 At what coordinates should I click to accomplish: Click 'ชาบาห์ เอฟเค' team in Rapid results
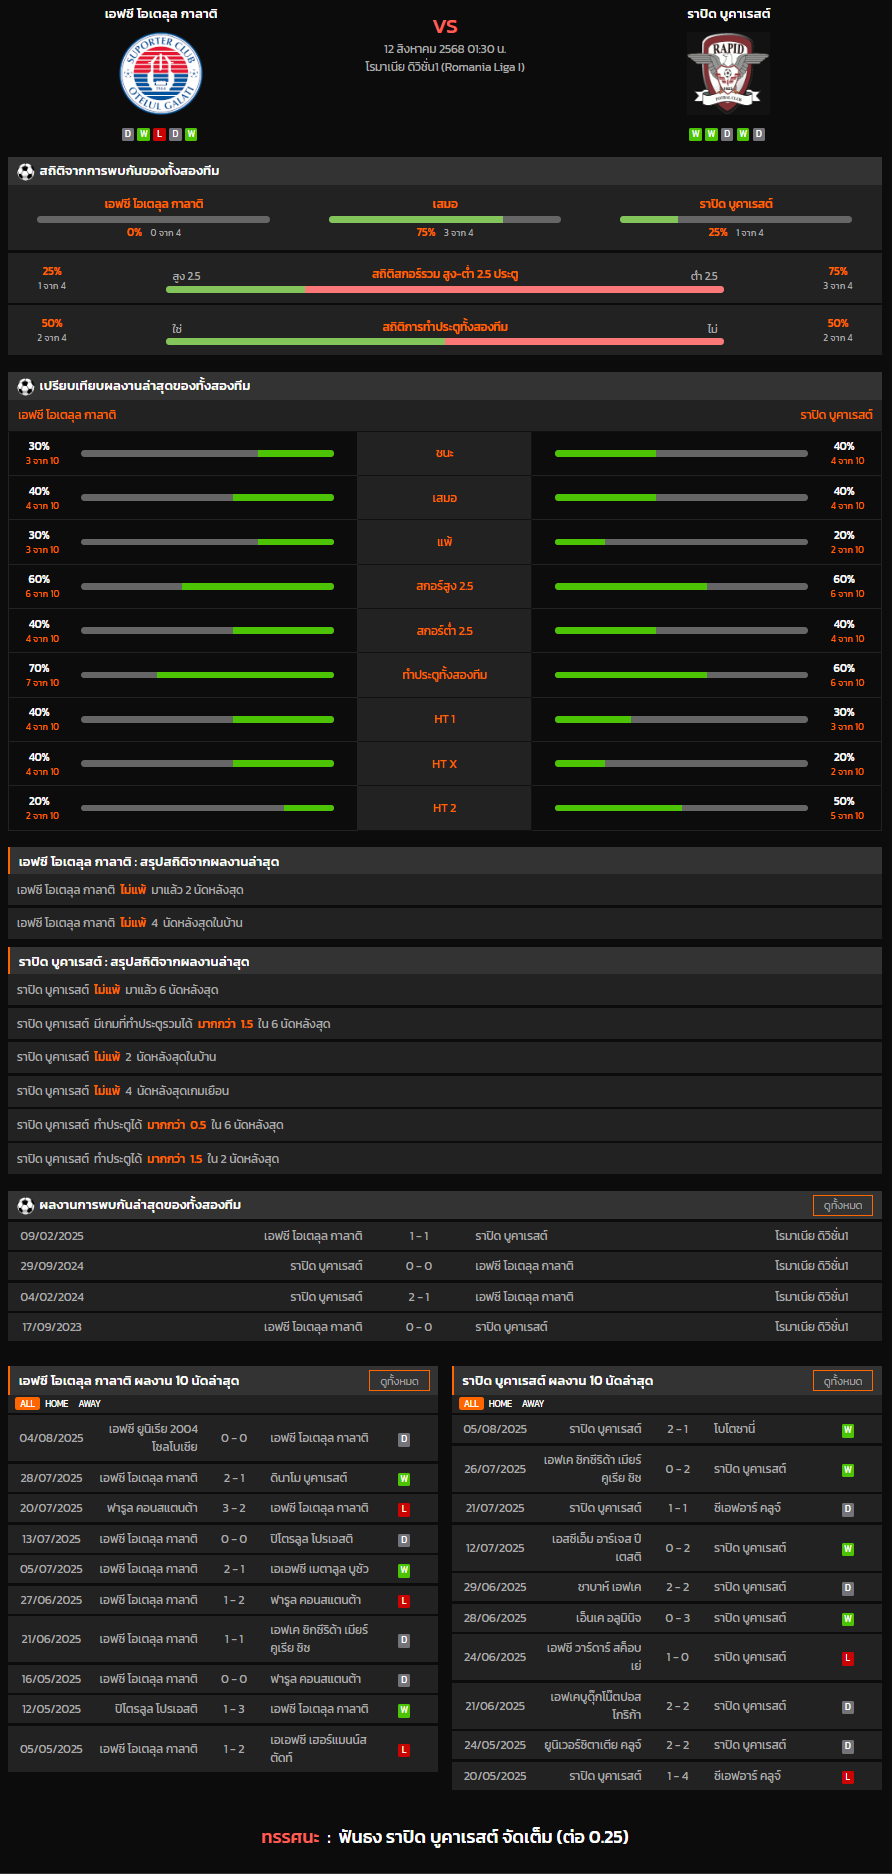pos(609,1588)
